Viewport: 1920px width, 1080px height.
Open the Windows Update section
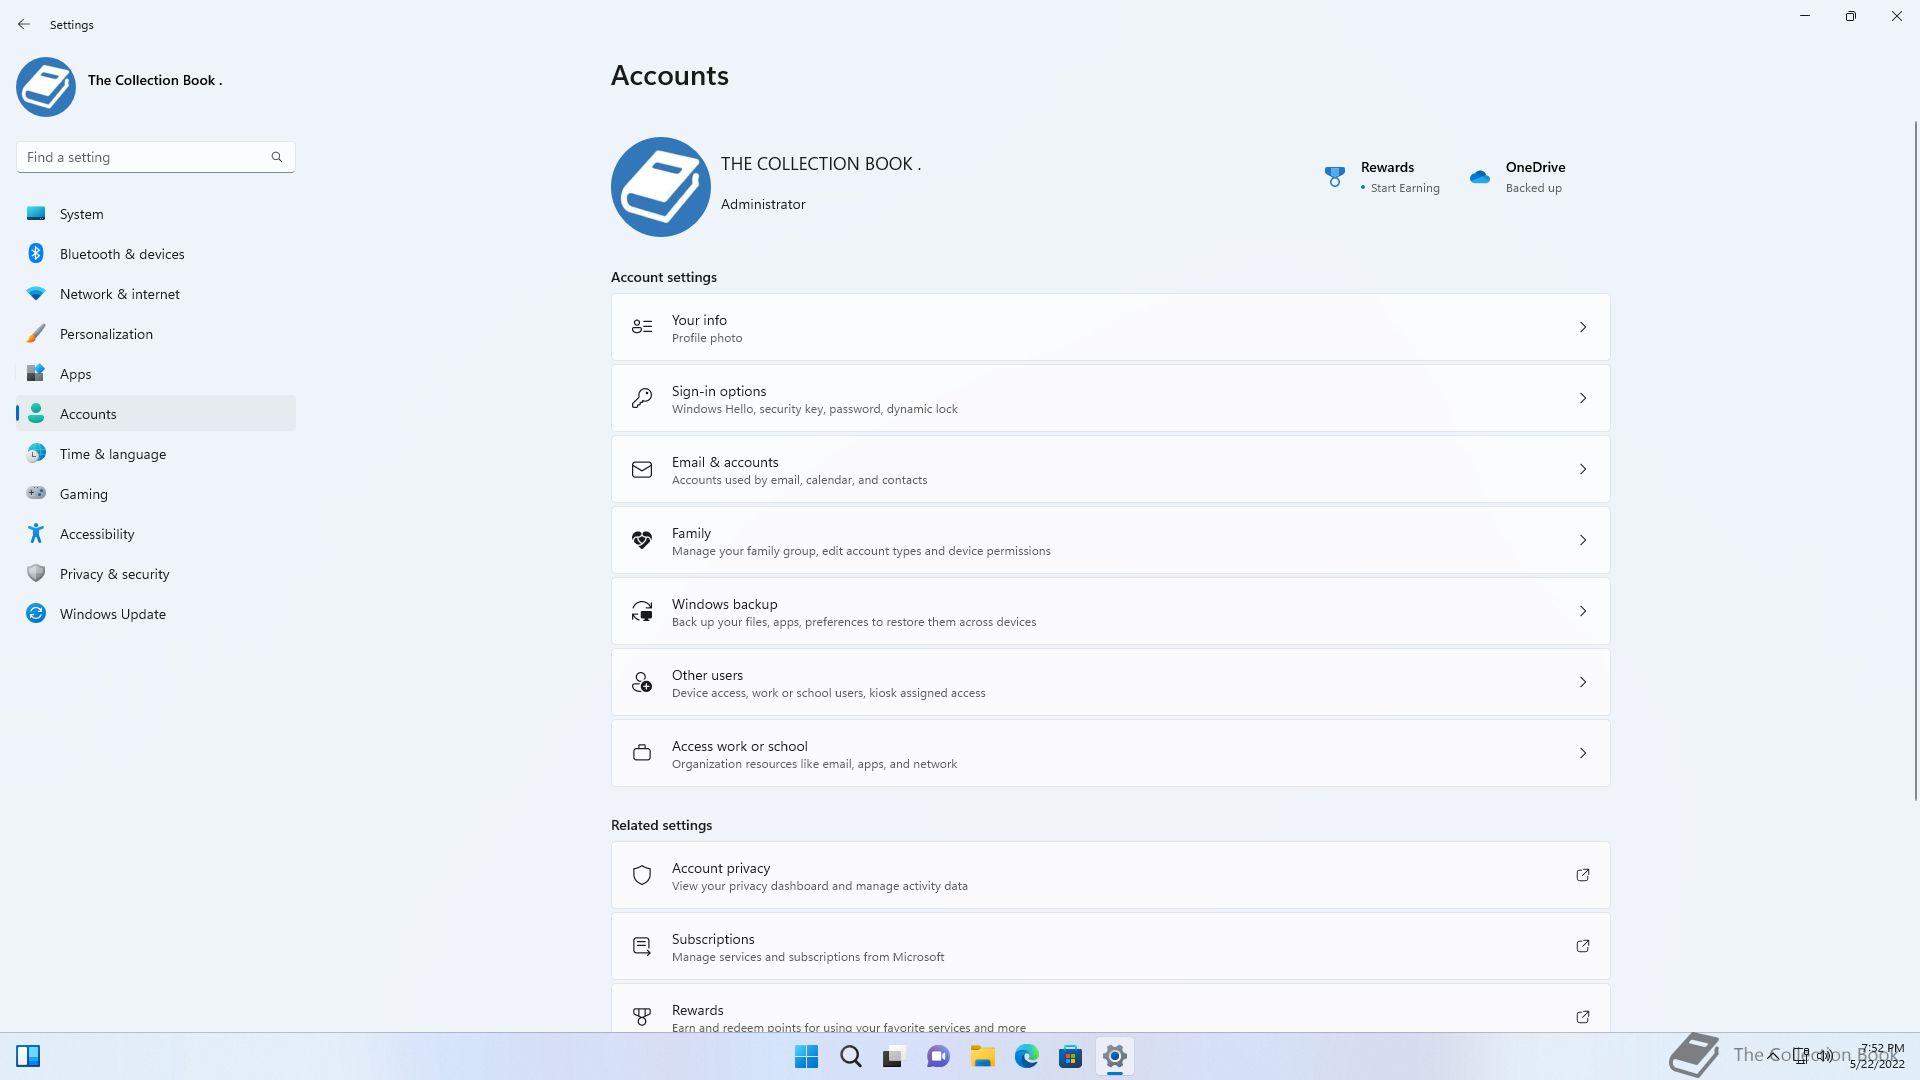pos(156,613)
